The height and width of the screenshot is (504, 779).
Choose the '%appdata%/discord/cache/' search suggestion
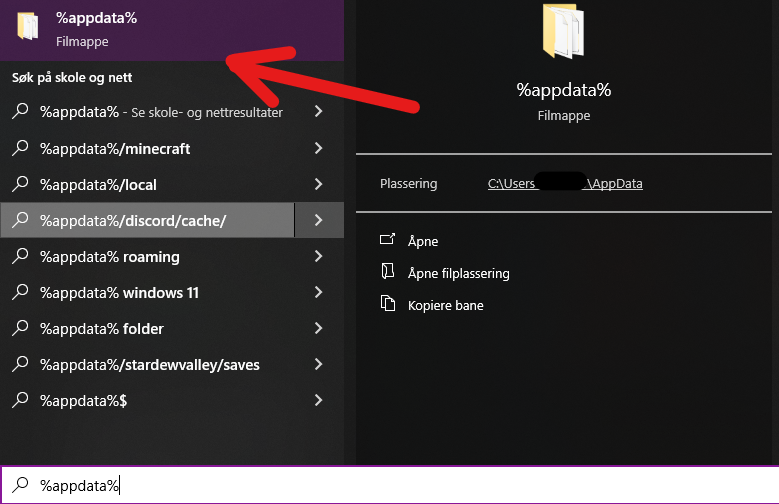point(148,220)
